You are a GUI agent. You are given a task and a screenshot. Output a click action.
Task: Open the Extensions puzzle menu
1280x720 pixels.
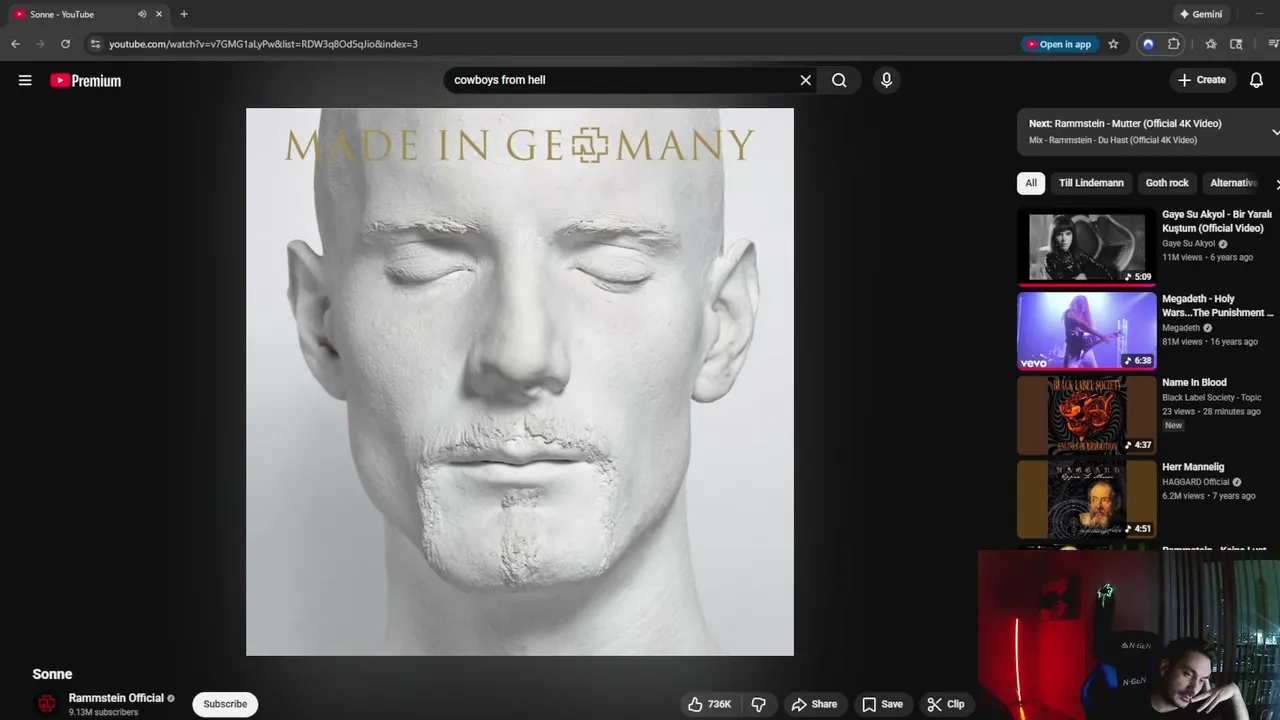pyautogui.click(x=1173, y=44)
